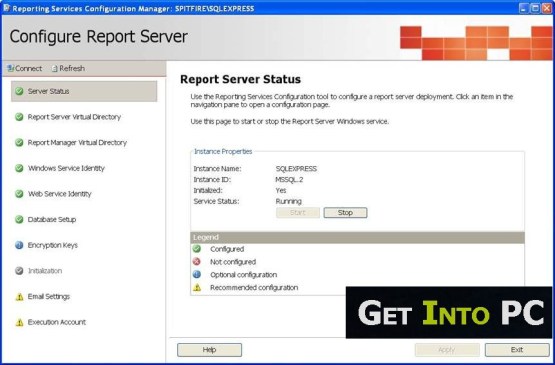Click the application icon in title bar
The image size is (555, 365).
point(6,8)
